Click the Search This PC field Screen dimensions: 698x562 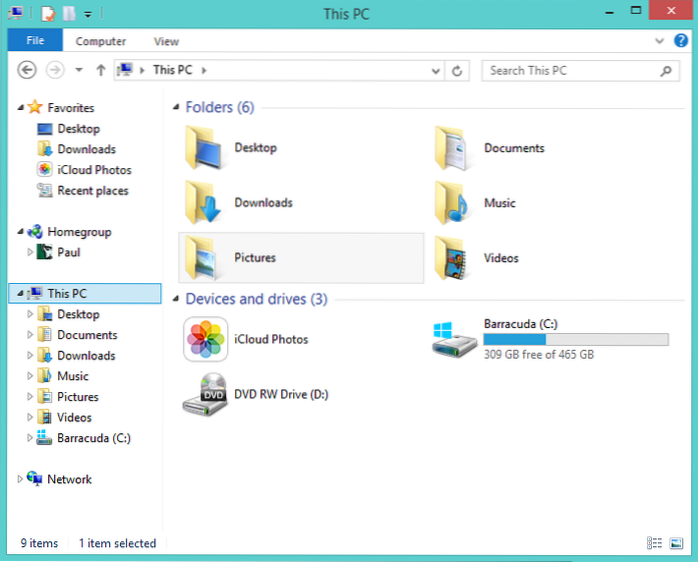tap(570, 71)
